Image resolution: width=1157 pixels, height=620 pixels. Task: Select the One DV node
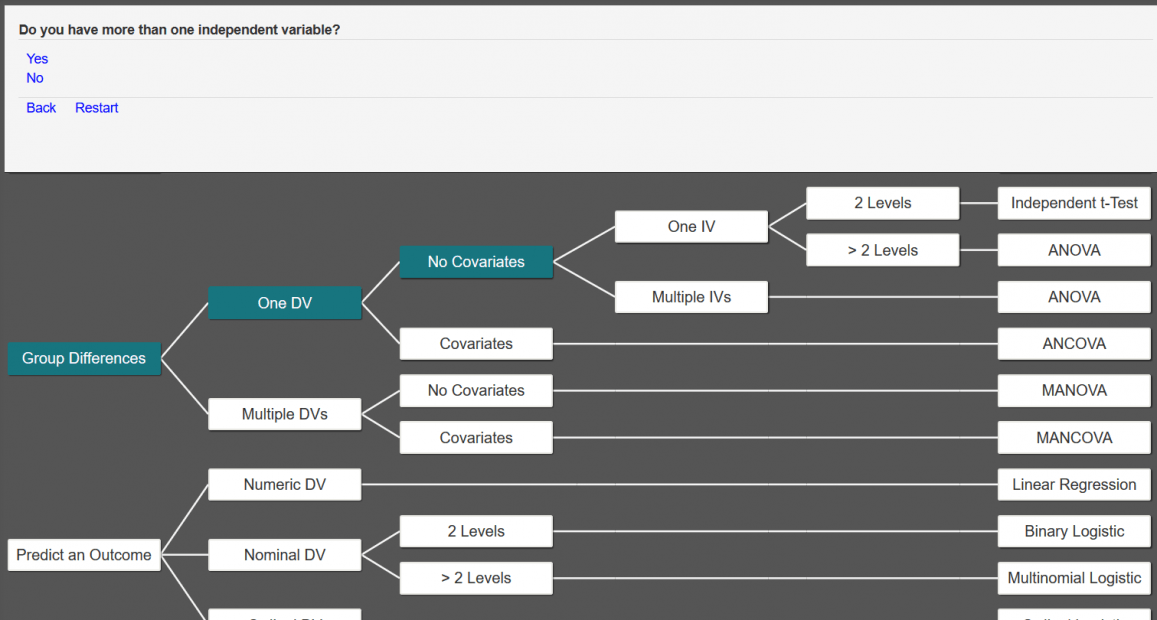(x=284, y=303)
